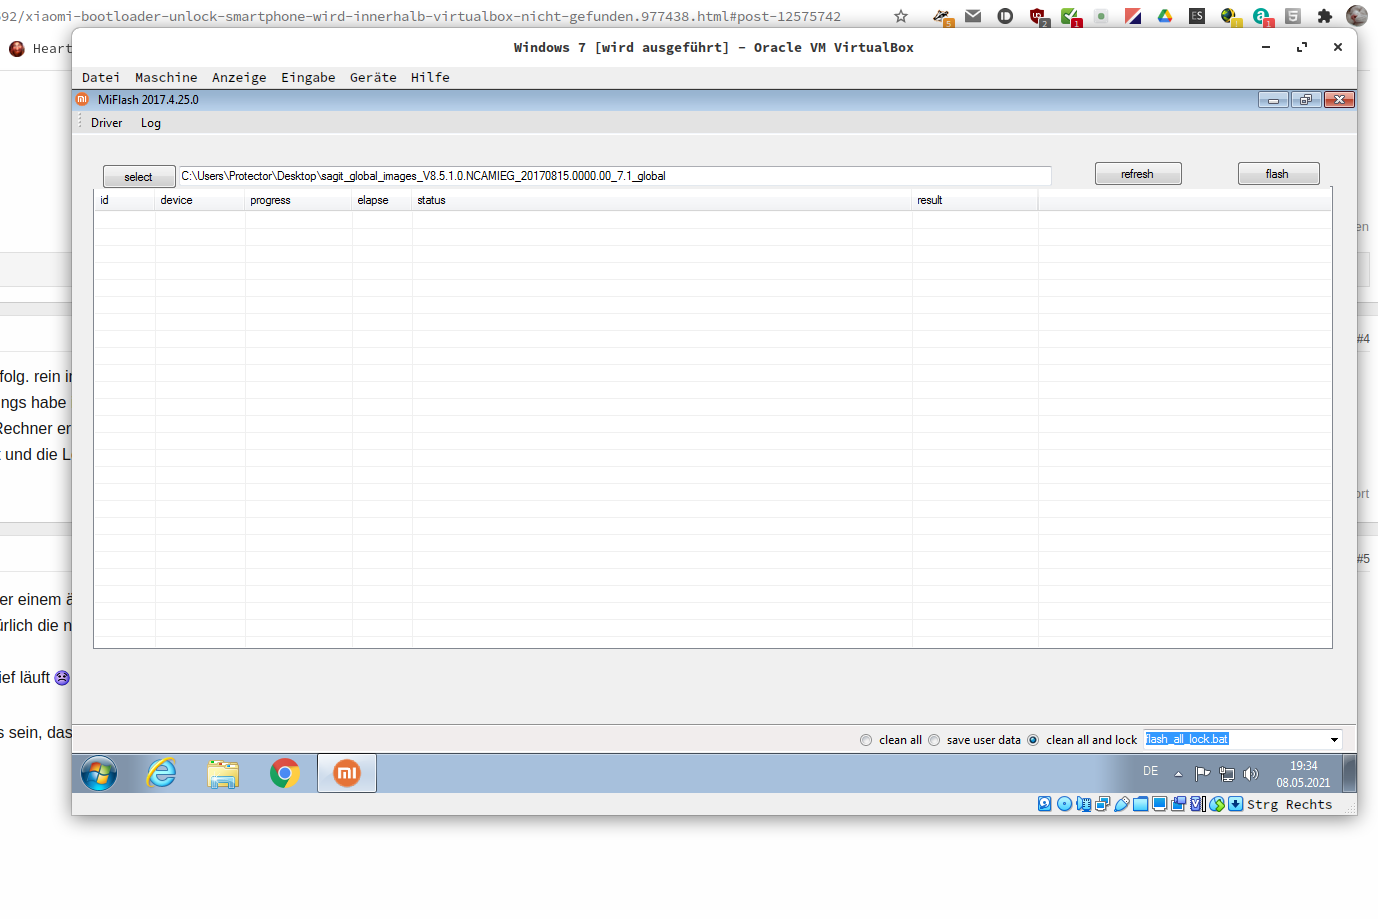Open Chrome from the Windows 7 taskbar
Viewport: 1378px width, 919px height.
(285, 773)
